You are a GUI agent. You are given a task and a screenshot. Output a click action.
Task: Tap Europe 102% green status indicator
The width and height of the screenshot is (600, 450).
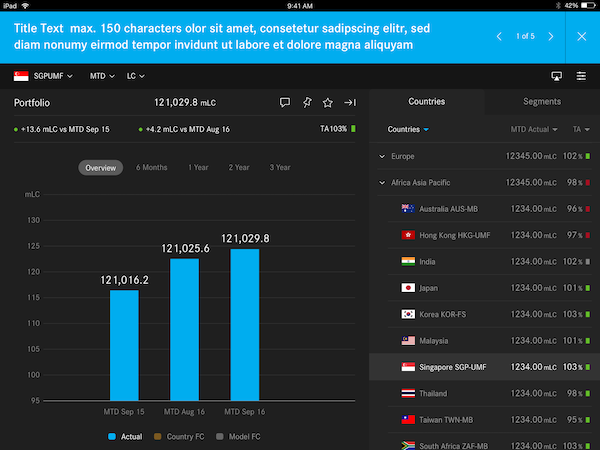coord(588,156)
